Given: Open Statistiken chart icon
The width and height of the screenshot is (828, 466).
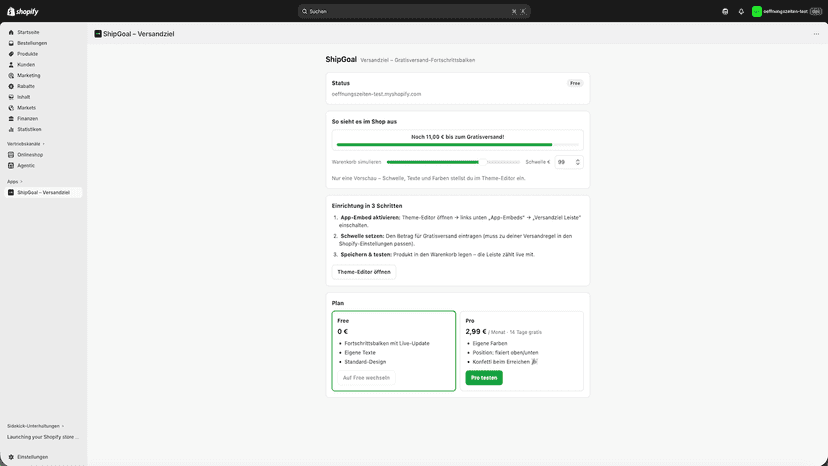Looking at the screenshot, I should pos(11,129).
